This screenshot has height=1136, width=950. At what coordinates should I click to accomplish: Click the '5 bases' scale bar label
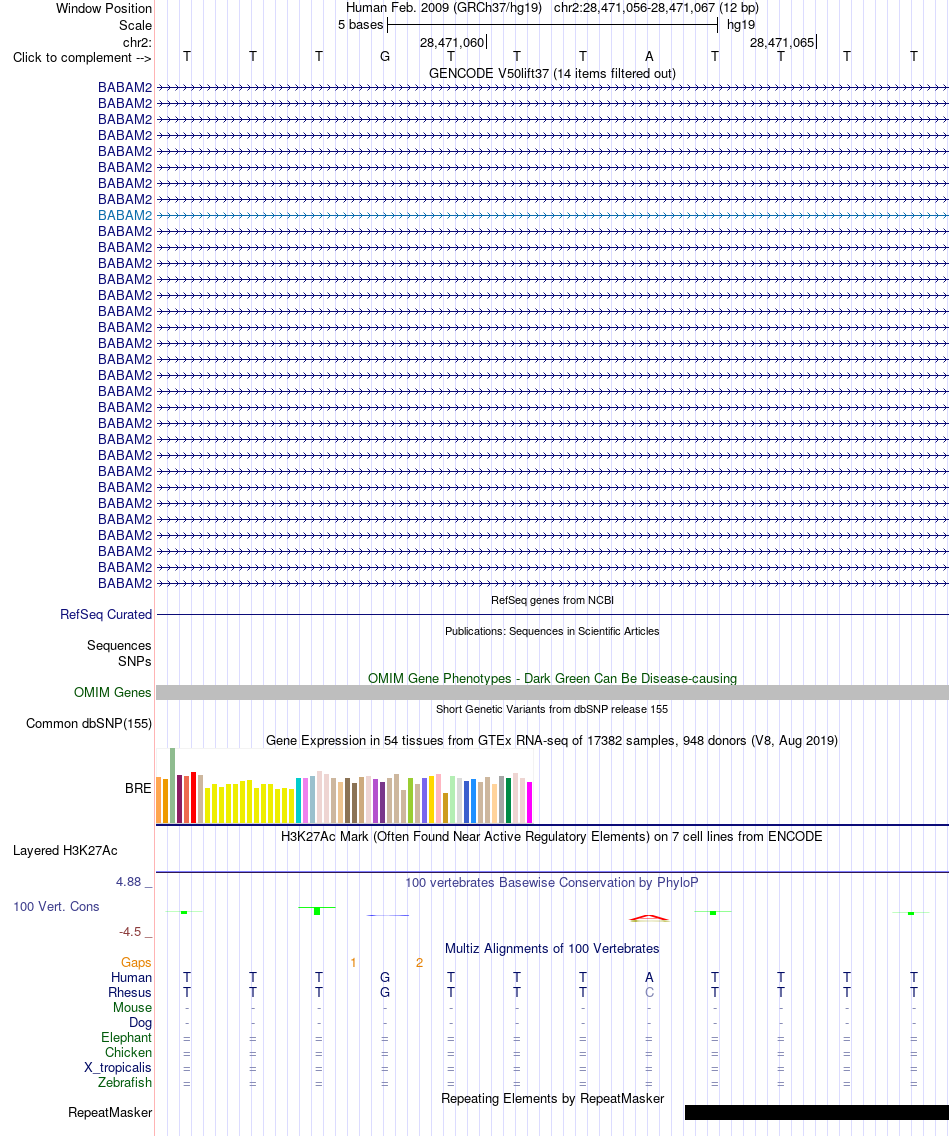point(360,25)
